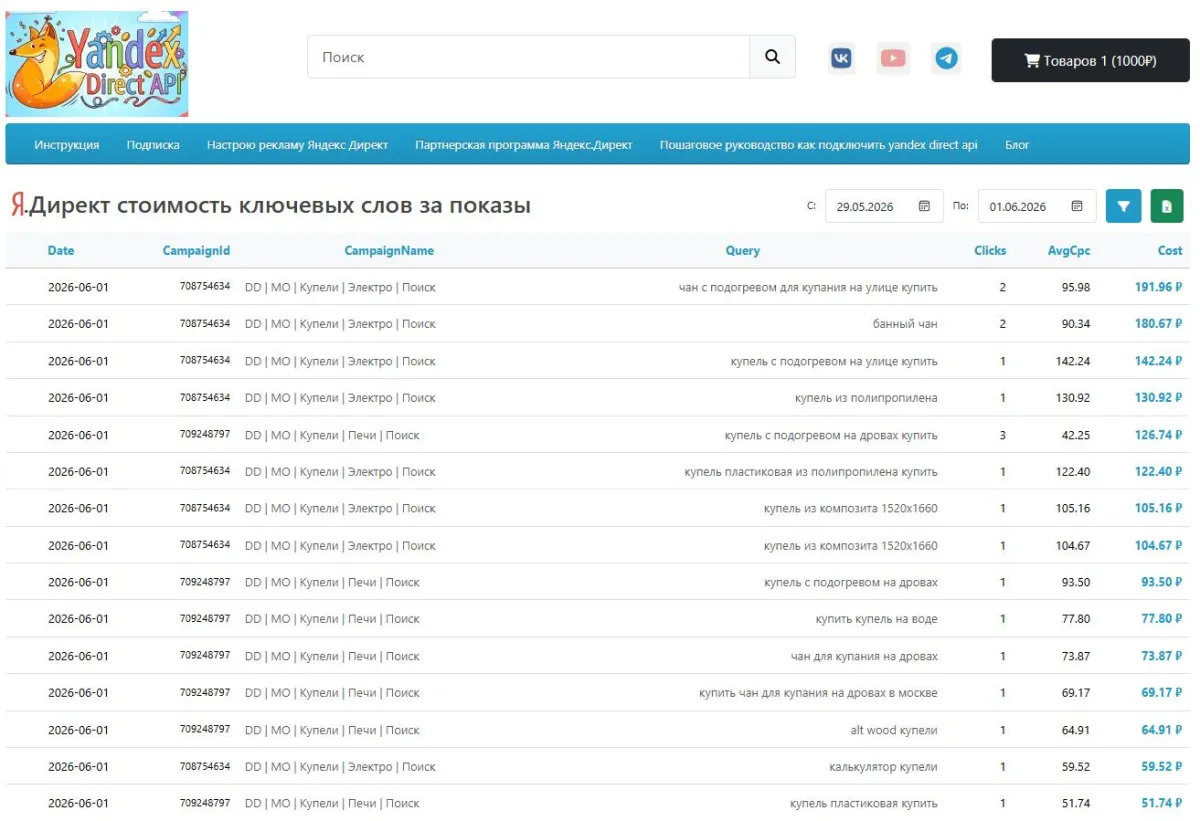
Task: Open calendar picker for the start date
Action: coord(924,206)
